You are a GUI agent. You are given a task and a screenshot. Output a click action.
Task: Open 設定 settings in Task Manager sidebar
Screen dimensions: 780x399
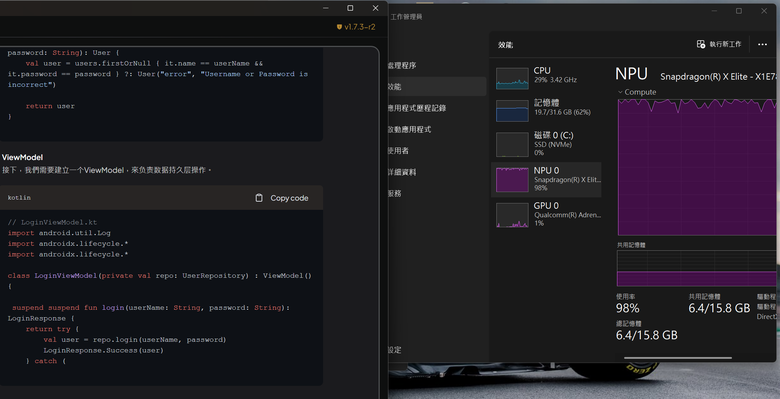(394, 350)
